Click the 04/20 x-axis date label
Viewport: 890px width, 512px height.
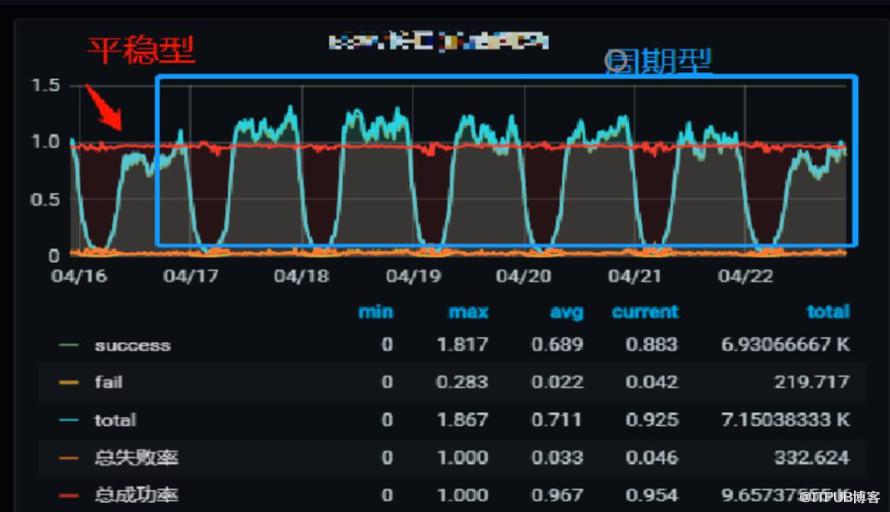523,276
